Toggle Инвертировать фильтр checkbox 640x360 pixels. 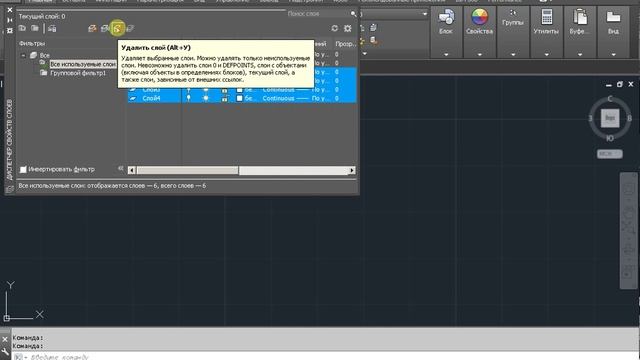(23, 169)
